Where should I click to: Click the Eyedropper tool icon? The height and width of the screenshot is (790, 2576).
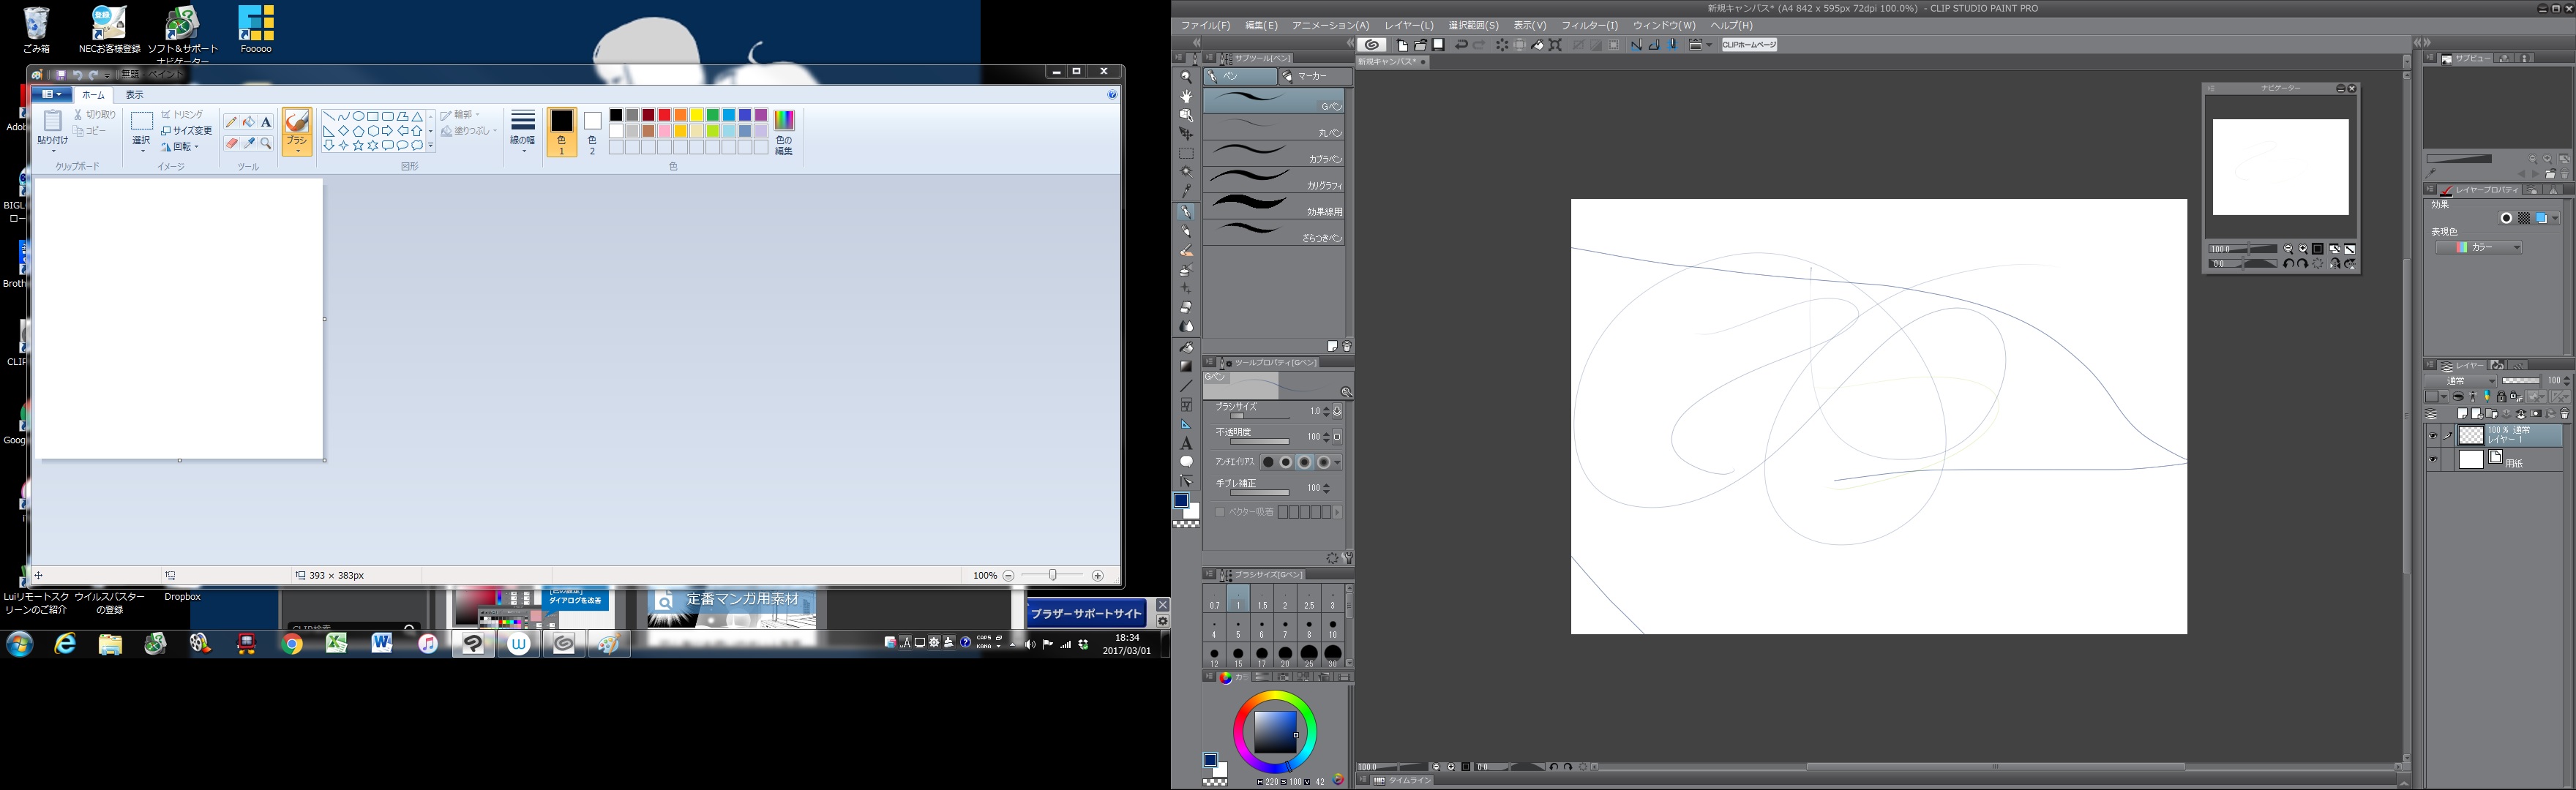click(x=1186, y=191)
